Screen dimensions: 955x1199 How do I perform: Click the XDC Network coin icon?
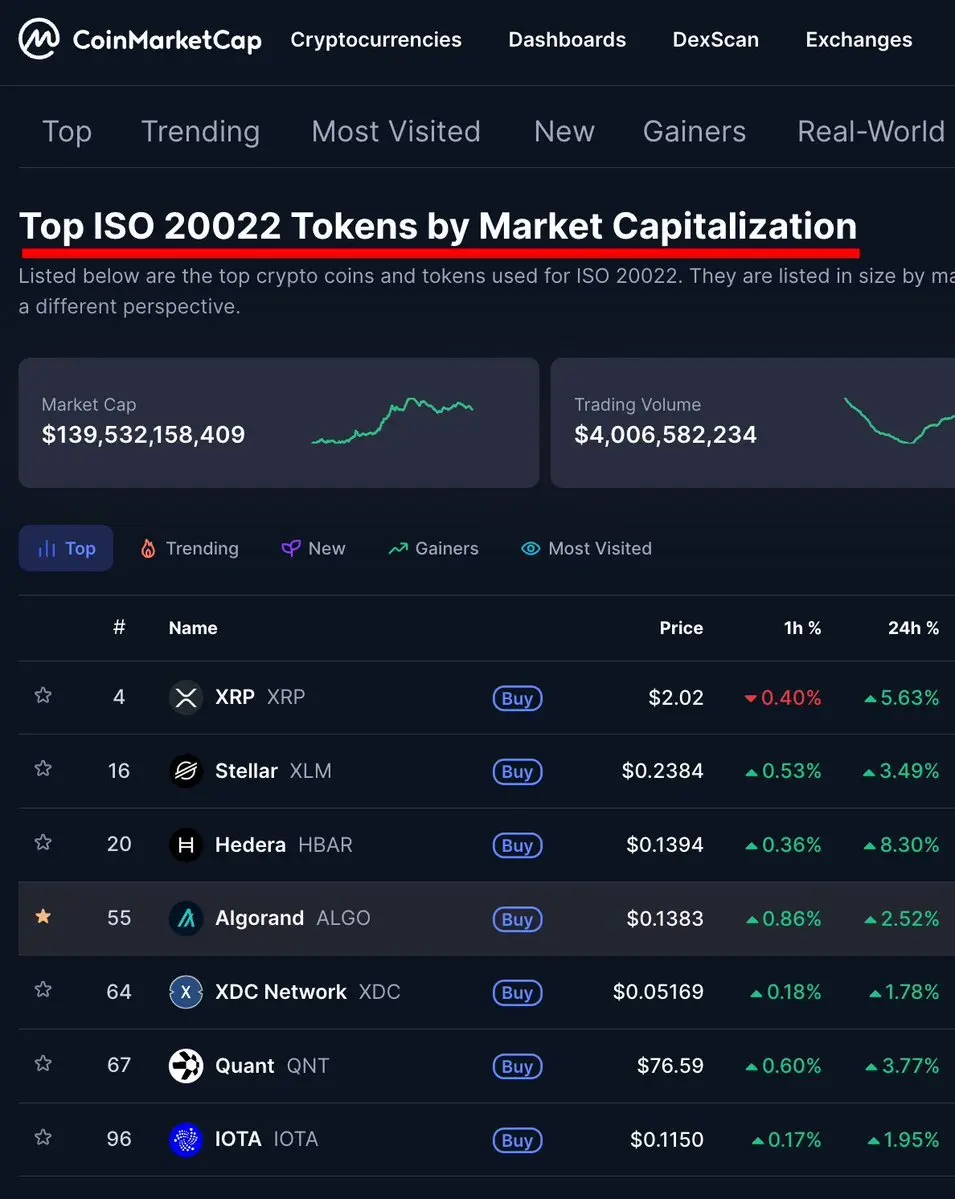point(186,993)
